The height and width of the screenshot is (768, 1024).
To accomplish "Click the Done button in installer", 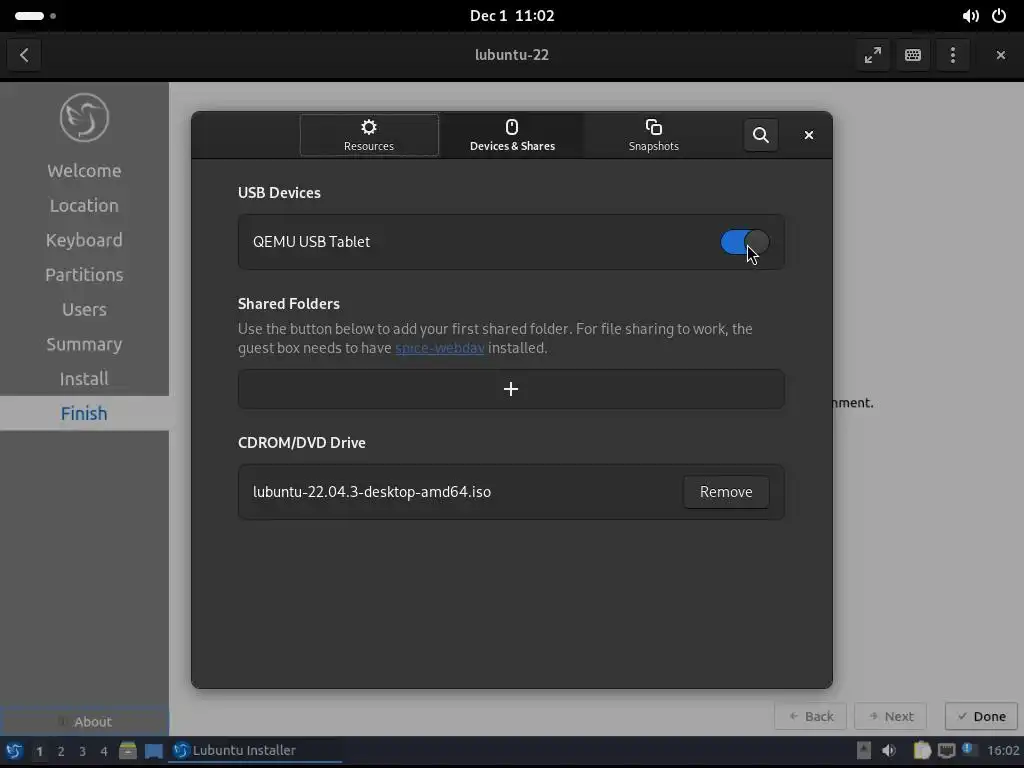I will tap(981, 716).
